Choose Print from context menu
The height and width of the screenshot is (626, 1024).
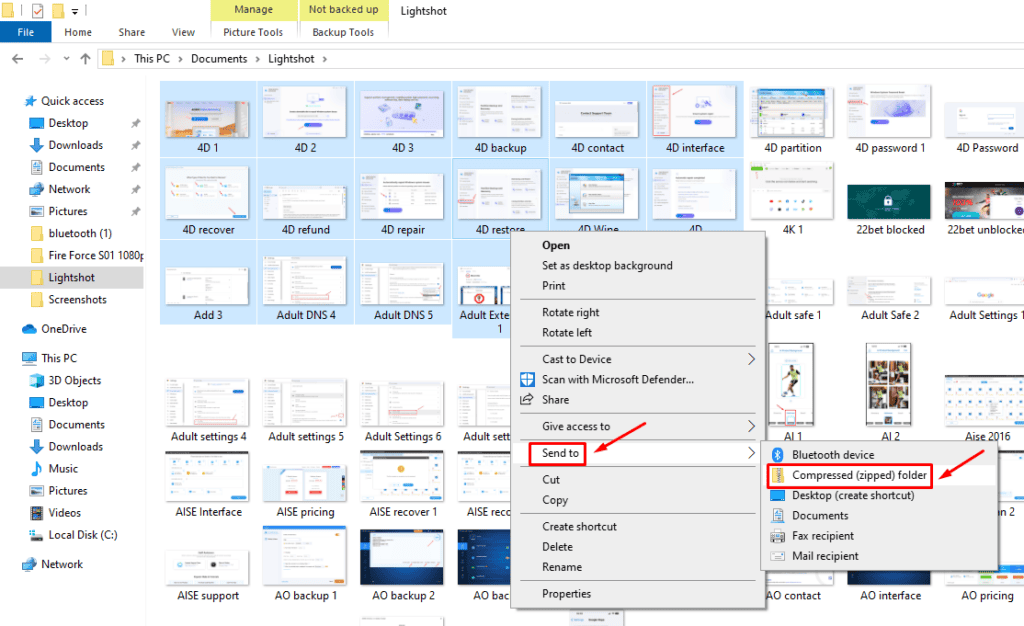click(x=553, y=286)
